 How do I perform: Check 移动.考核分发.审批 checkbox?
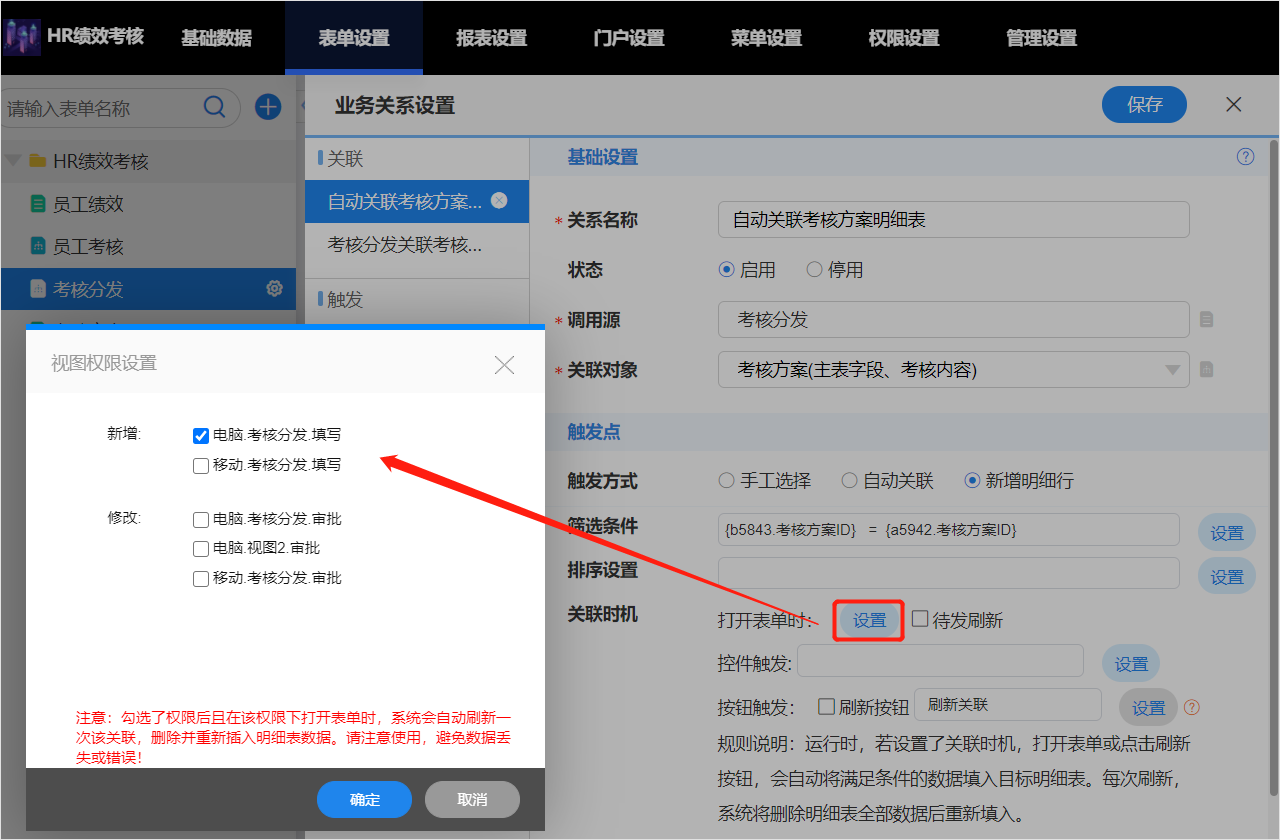tap(201, 579)
